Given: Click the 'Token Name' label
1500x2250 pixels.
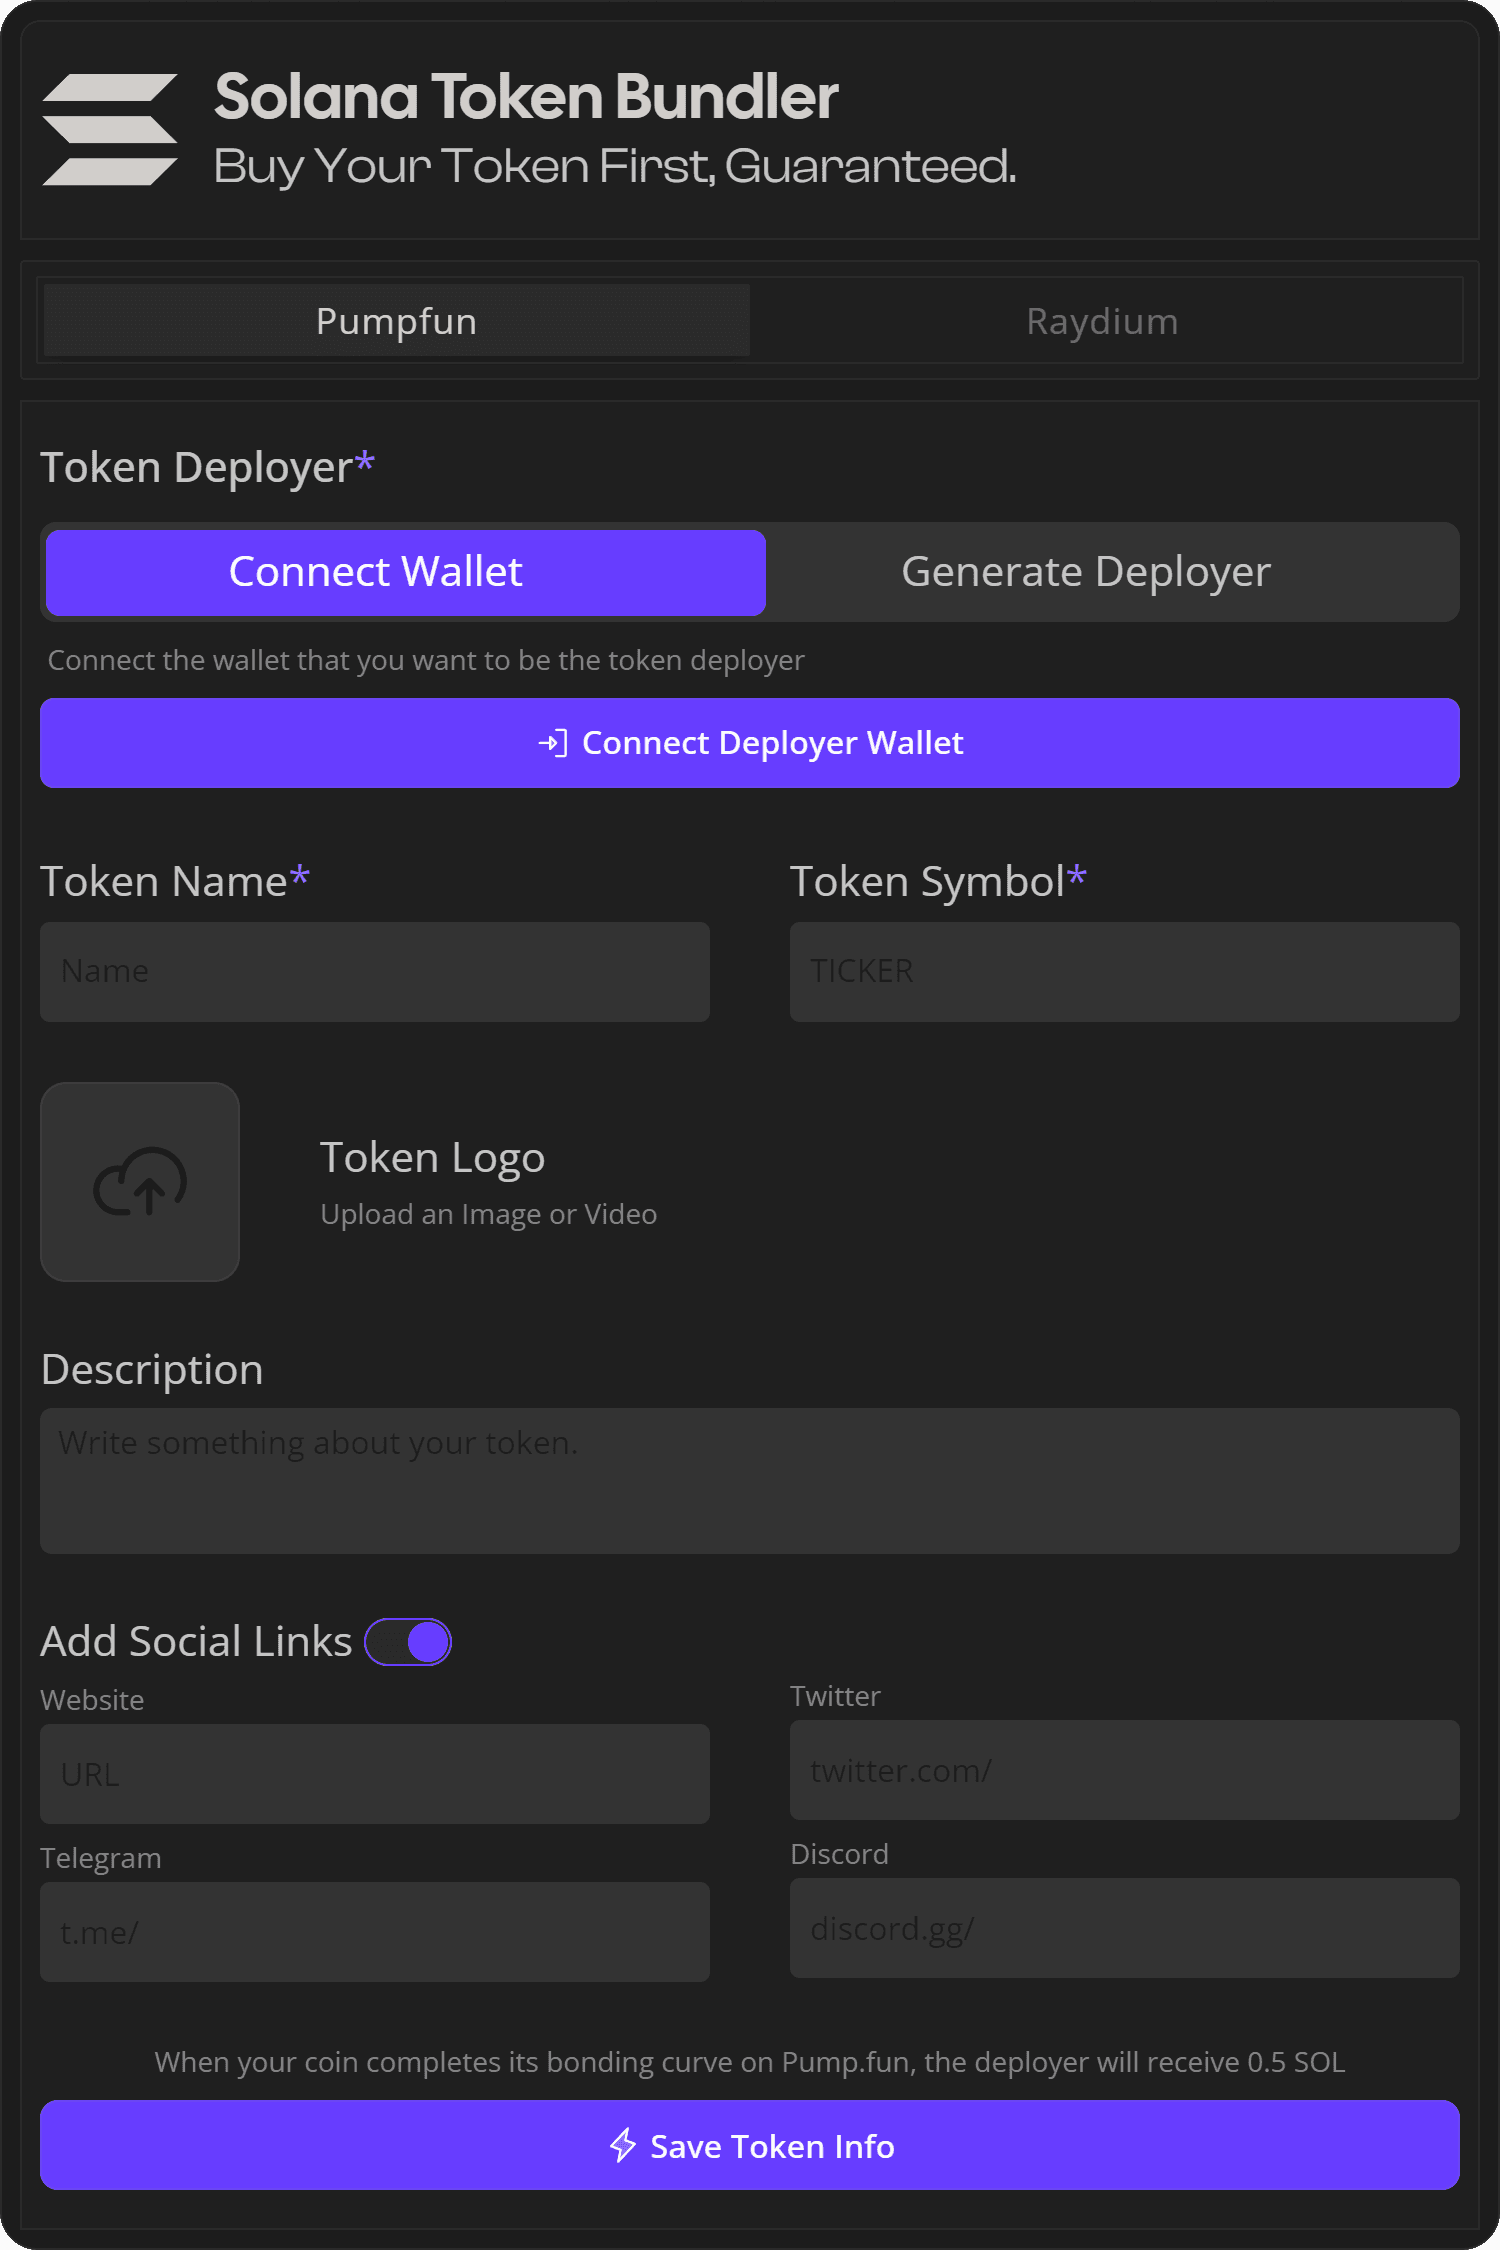Looking at the screenshot, I should pyautogui.click(x=164, y=882).
